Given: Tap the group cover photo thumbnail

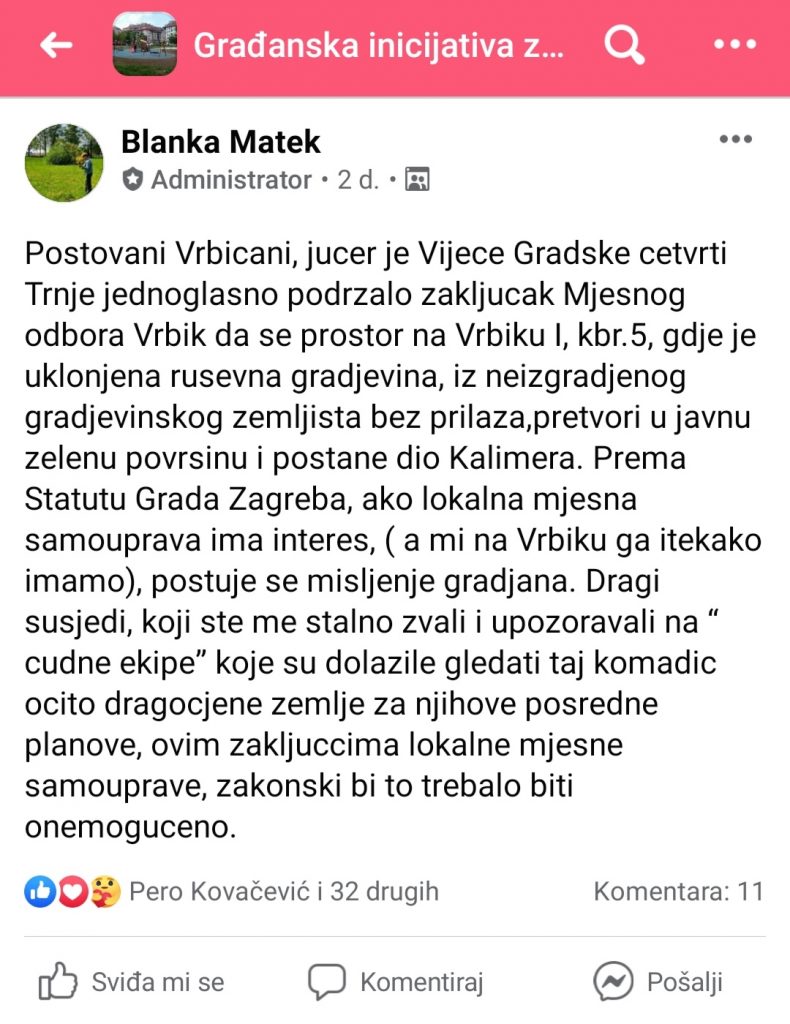Looking at the screenshot, I should click(x=145, y=45).
